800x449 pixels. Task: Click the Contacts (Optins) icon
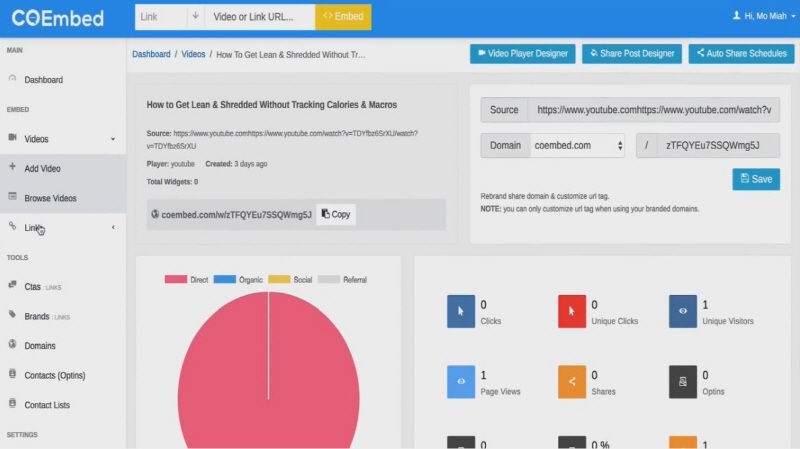12,374
